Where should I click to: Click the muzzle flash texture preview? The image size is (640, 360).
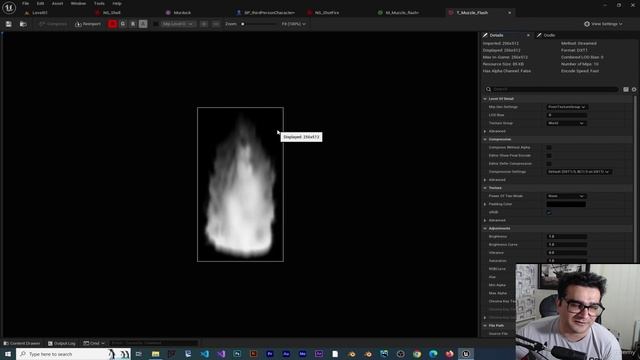[x=240, y=184]
